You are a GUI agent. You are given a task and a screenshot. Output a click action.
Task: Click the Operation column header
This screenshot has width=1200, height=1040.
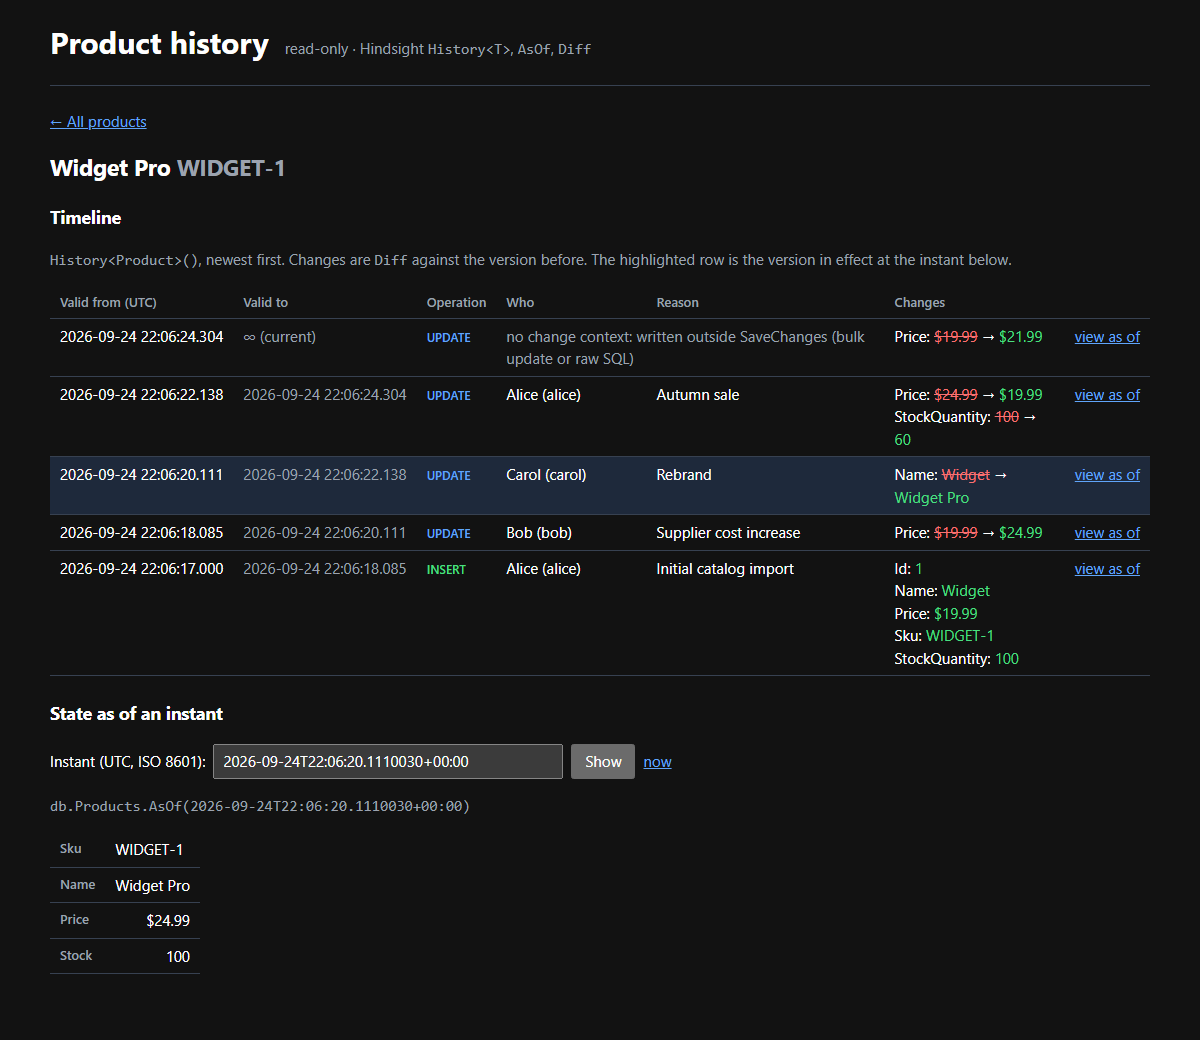[456, 303]
